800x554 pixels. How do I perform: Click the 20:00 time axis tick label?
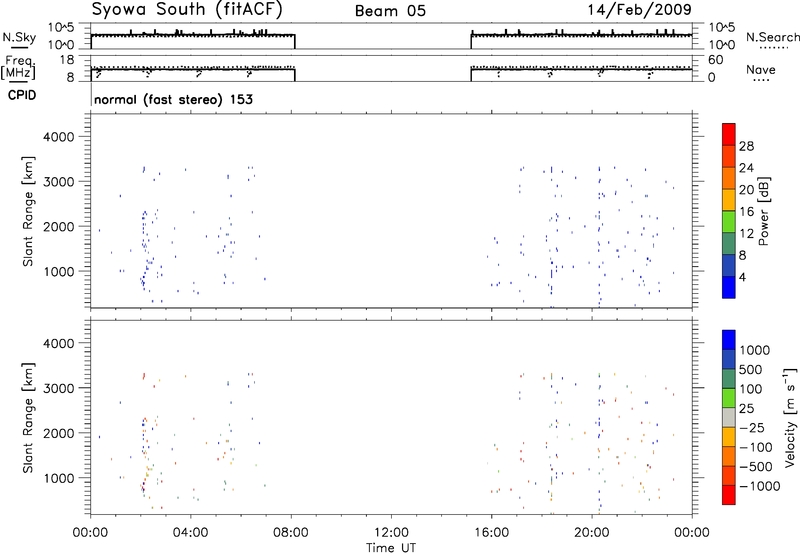[592, 533]
